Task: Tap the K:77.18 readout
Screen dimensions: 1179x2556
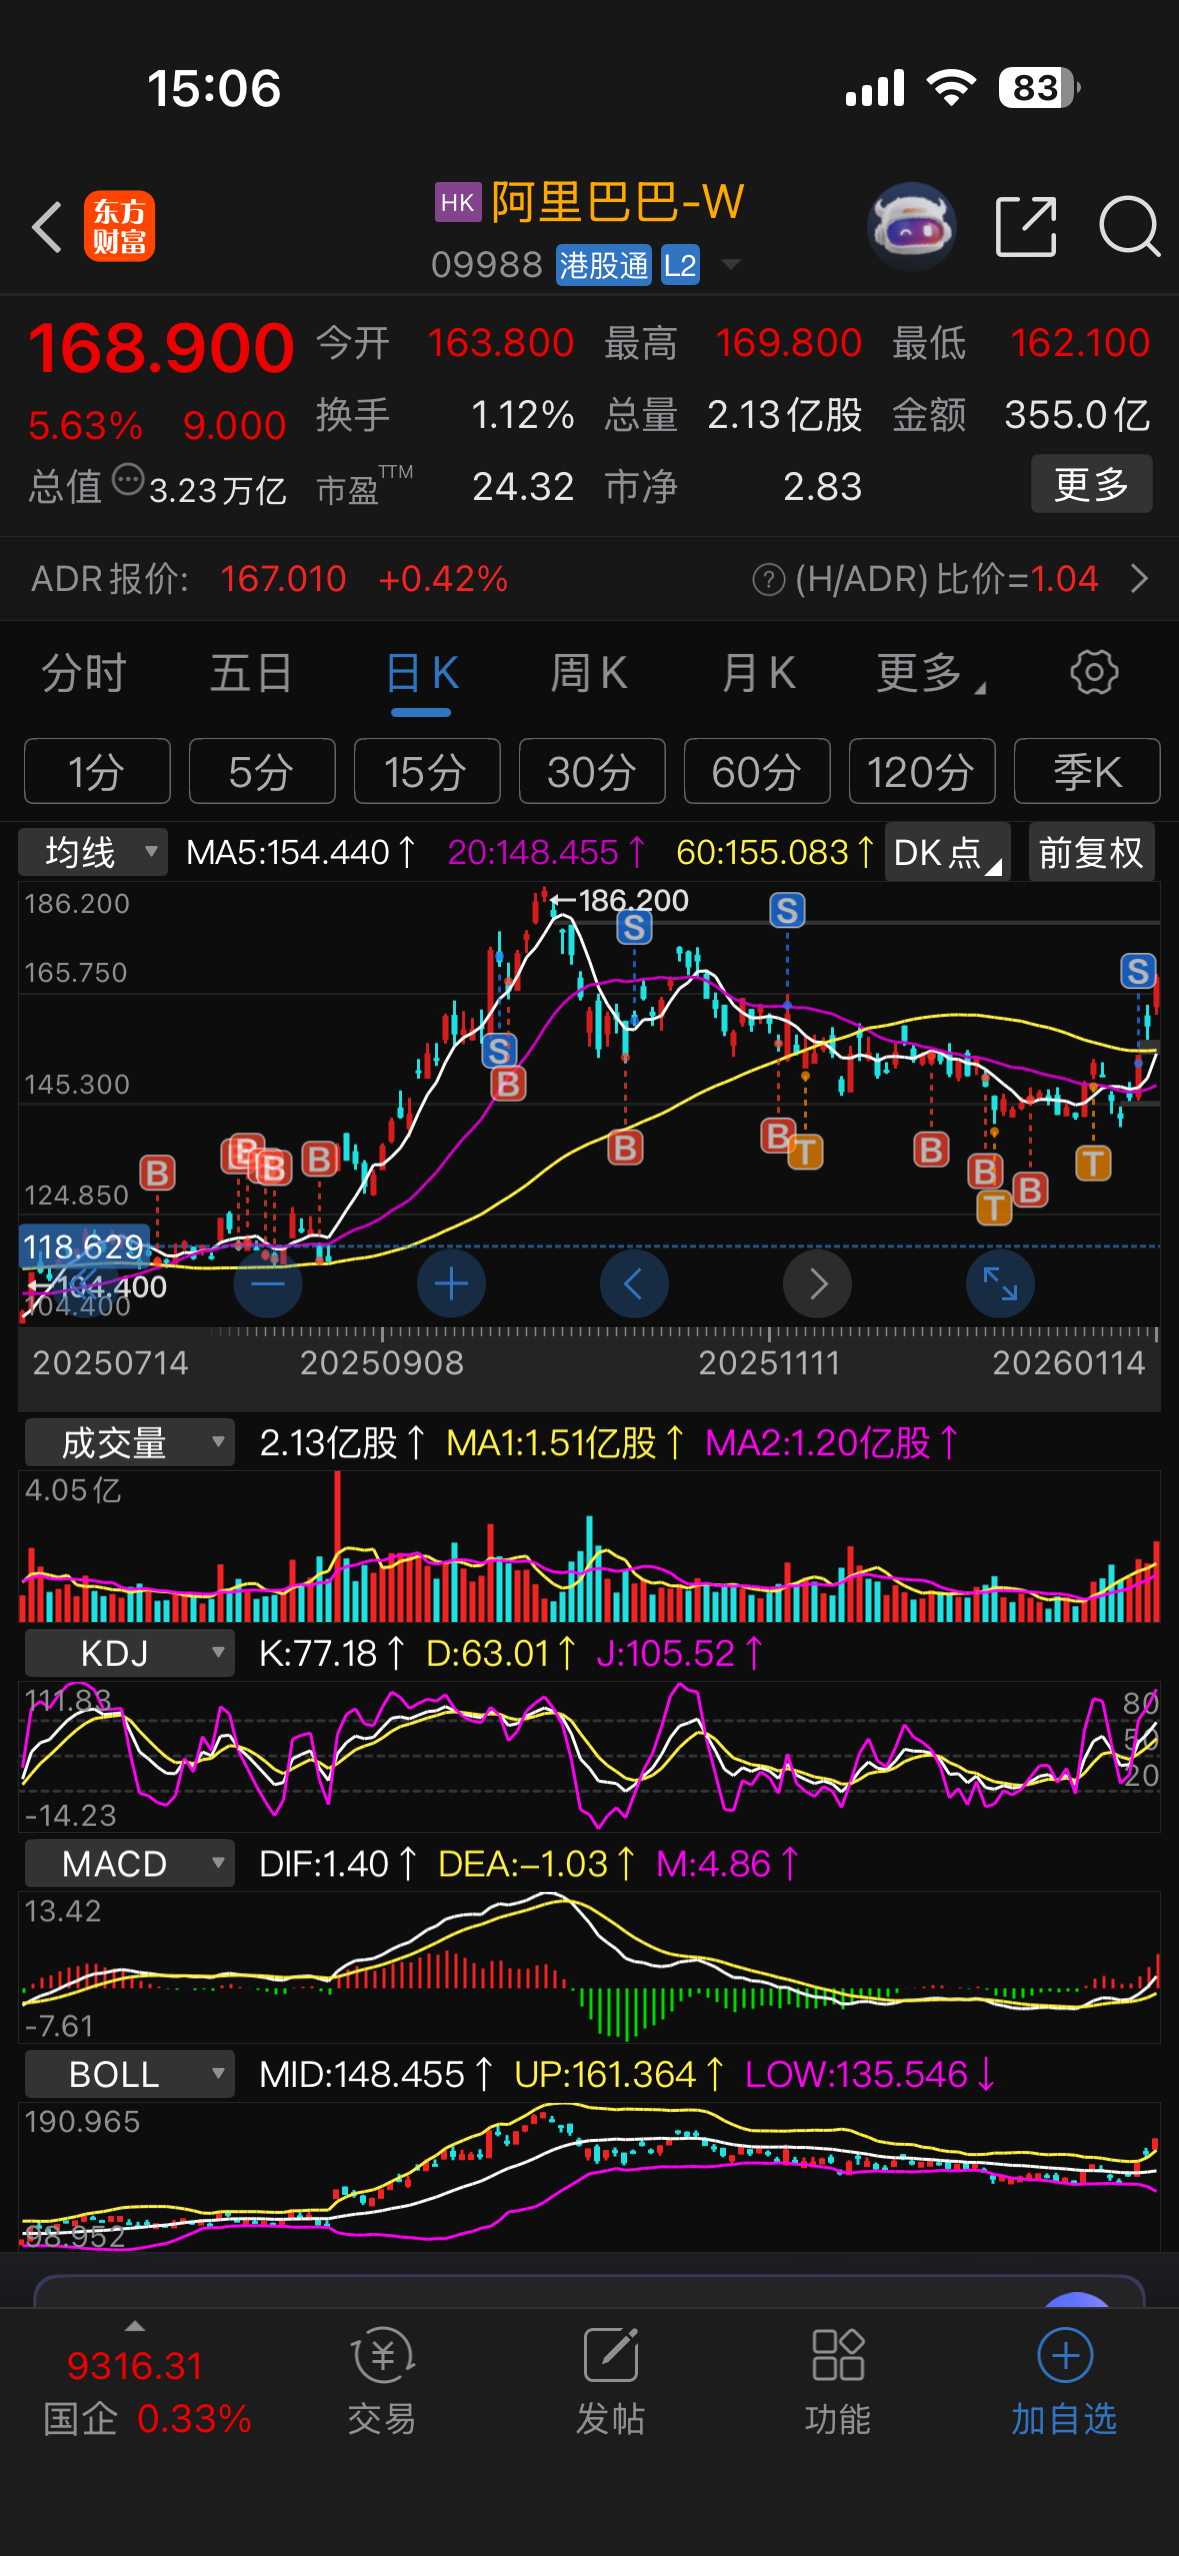Action: 330,1653
